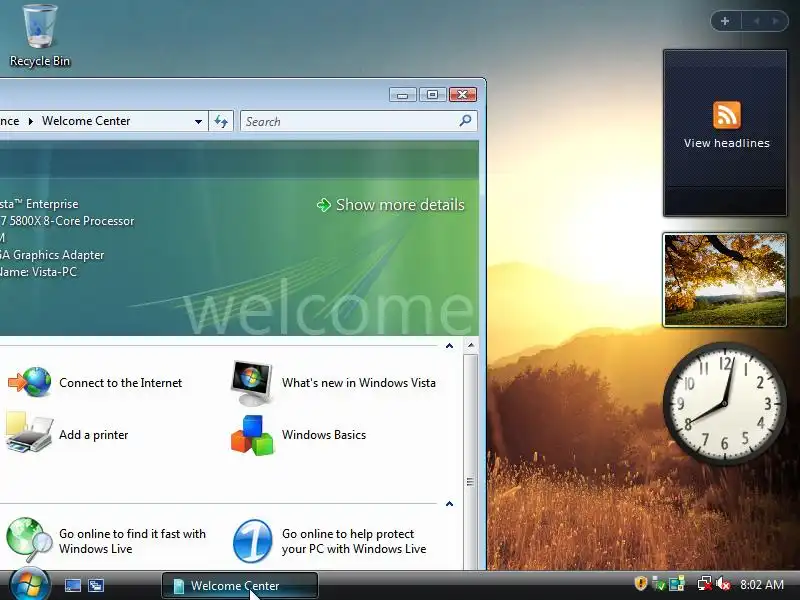Click View headlines in the feed gadget

click(727, 143)
